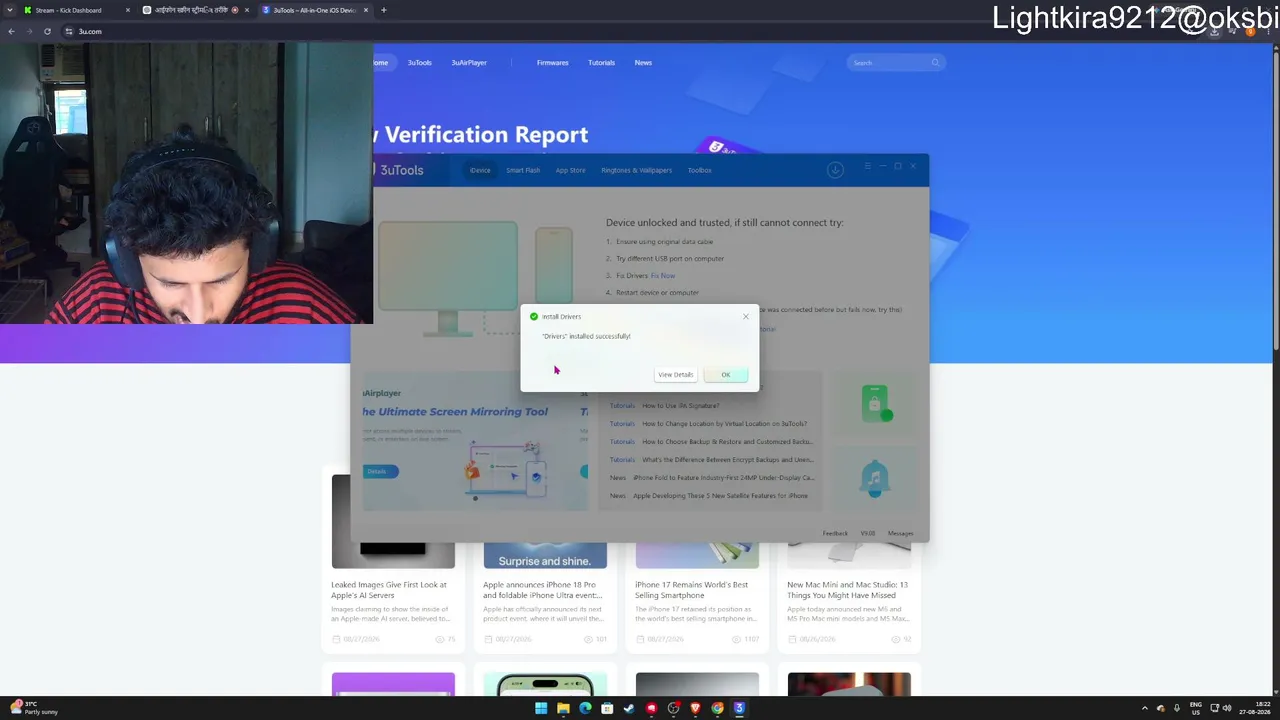Open article 'iPhone 17 Remains World's Best Selling Smartphone'
The image size is (1280, 720).
point(691,590)
